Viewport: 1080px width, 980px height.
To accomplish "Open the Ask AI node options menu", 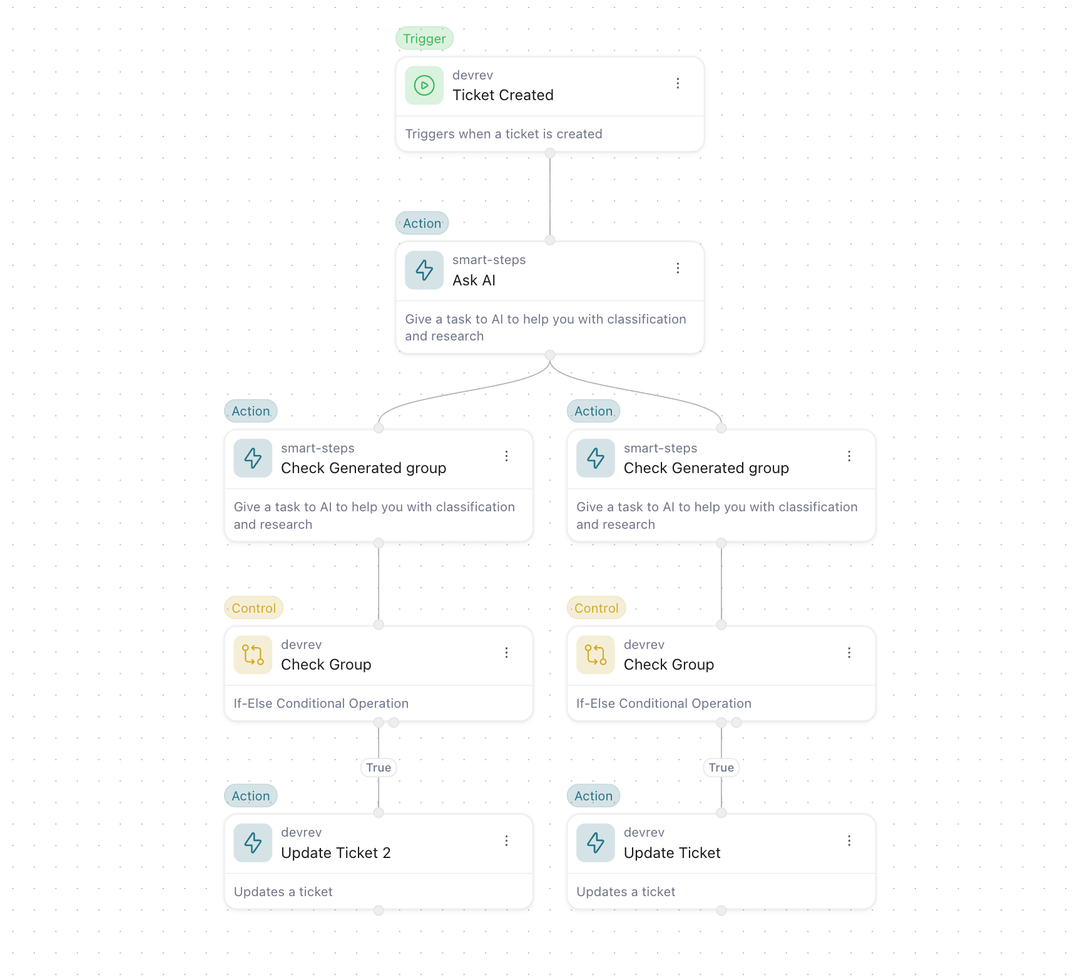I will click(677, 268).
